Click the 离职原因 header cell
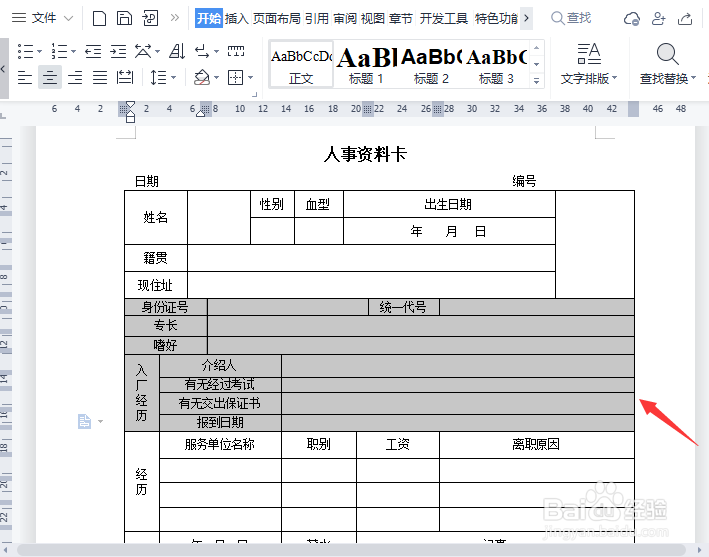This screenshot has width=709, height=557. (536, 444)
